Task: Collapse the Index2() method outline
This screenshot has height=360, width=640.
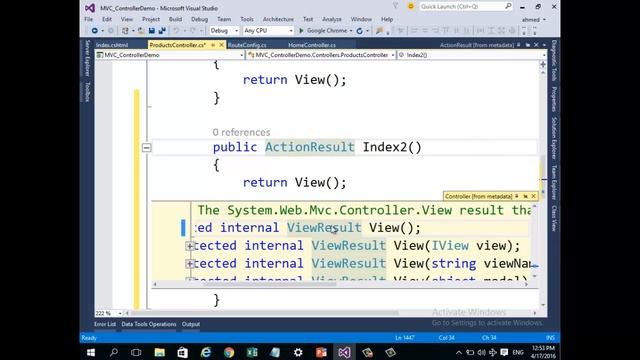Action: (147, 147)
